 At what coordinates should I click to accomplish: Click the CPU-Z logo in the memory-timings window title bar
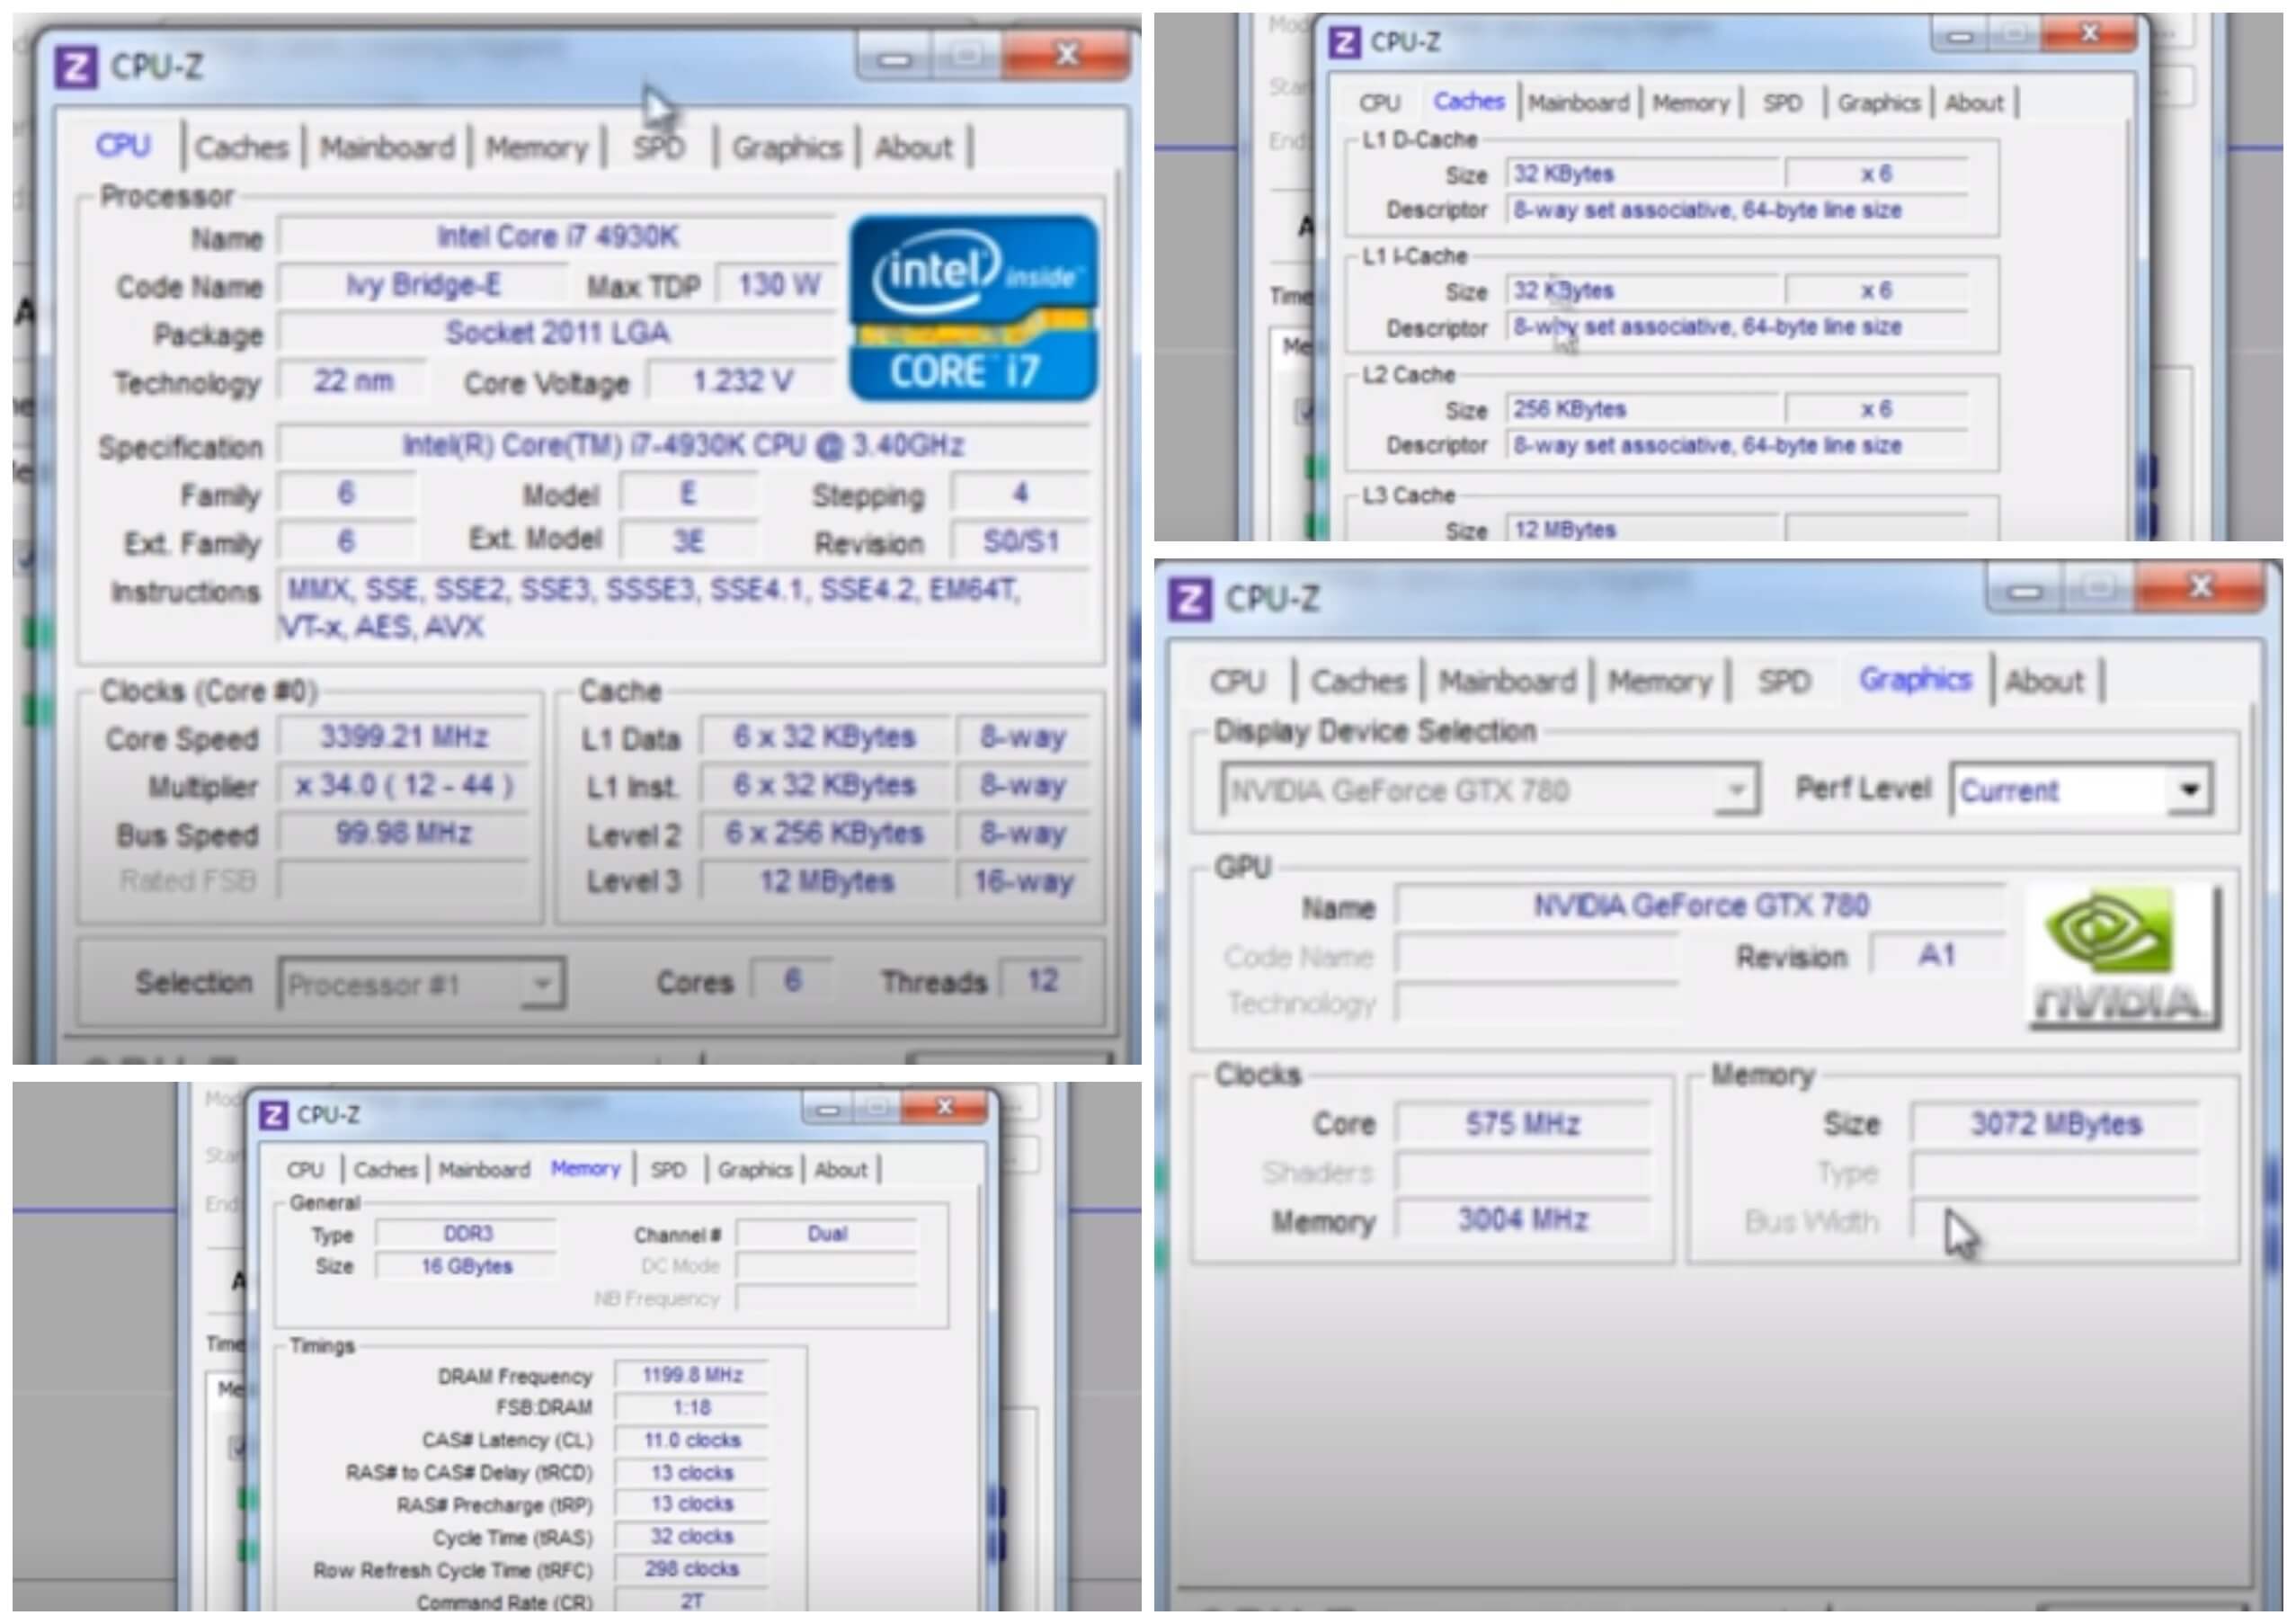[273, 1114]
